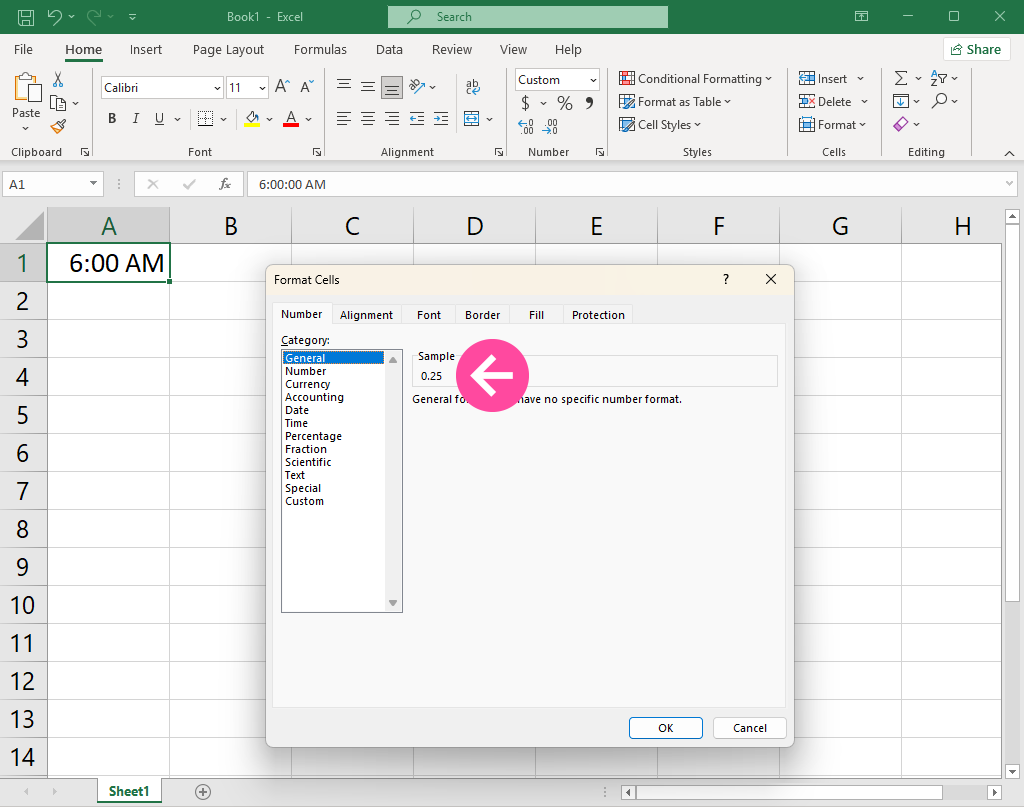This screenshot has height=807, width=1024.
Task: Toggle Bold formatting
Action: [x=112, y=119]
